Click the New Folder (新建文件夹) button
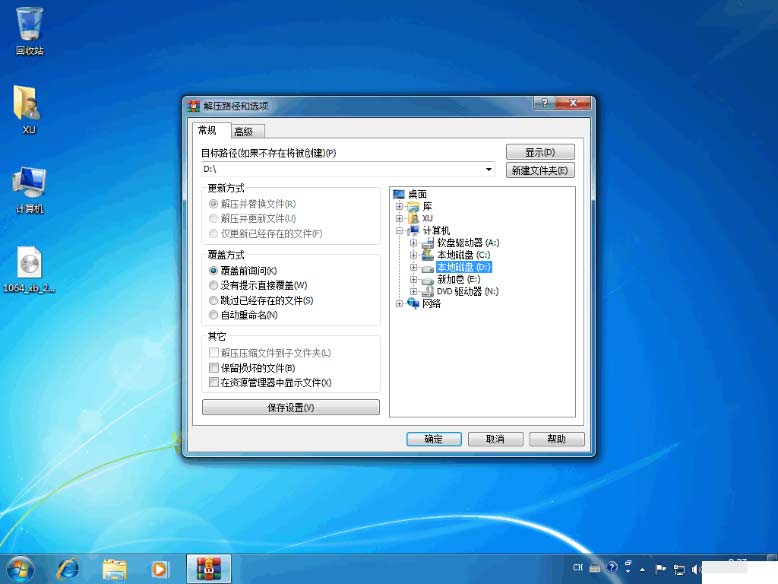Screen dimensions: 778x584 click(540, 170)
